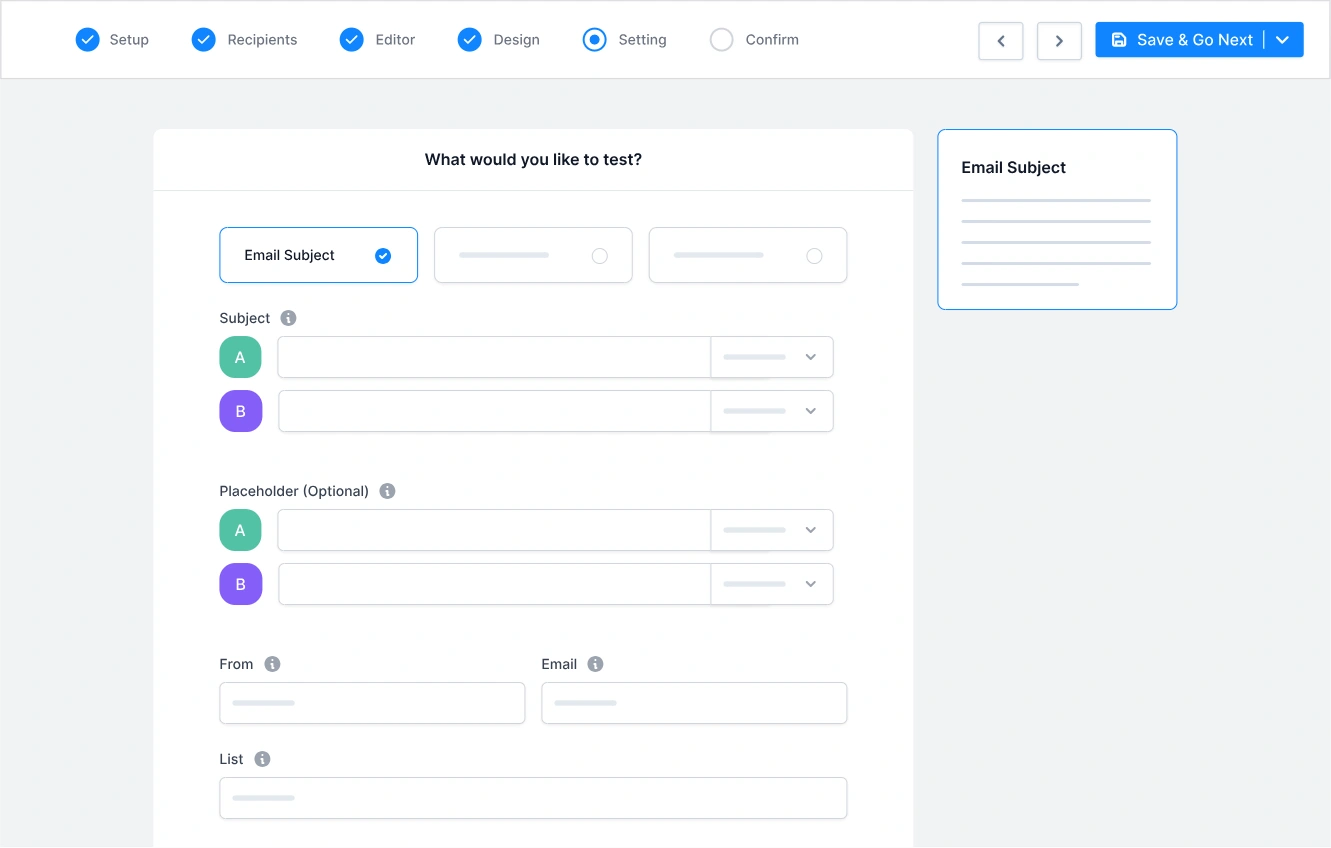Click into the List input field
The width and height of the screenshot is (1331, 848).
coord(533,798)
